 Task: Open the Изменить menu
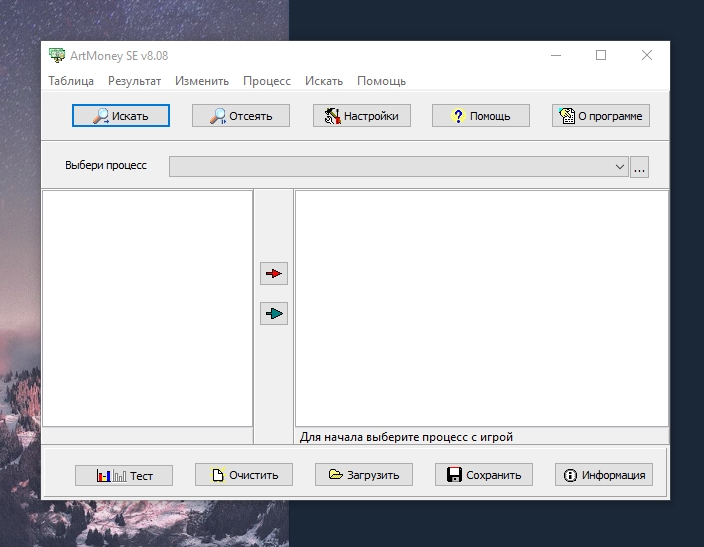click(x=202, y=81)
